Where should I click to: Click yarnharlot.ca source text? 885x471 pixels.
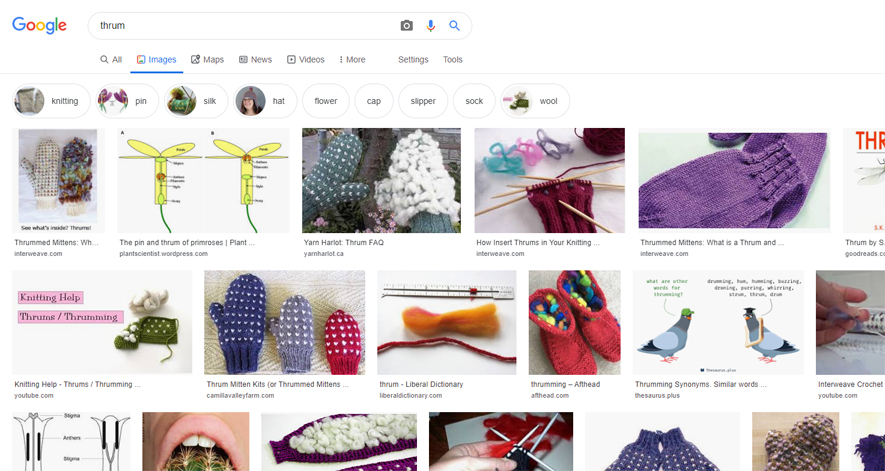[x=323, y=254]
